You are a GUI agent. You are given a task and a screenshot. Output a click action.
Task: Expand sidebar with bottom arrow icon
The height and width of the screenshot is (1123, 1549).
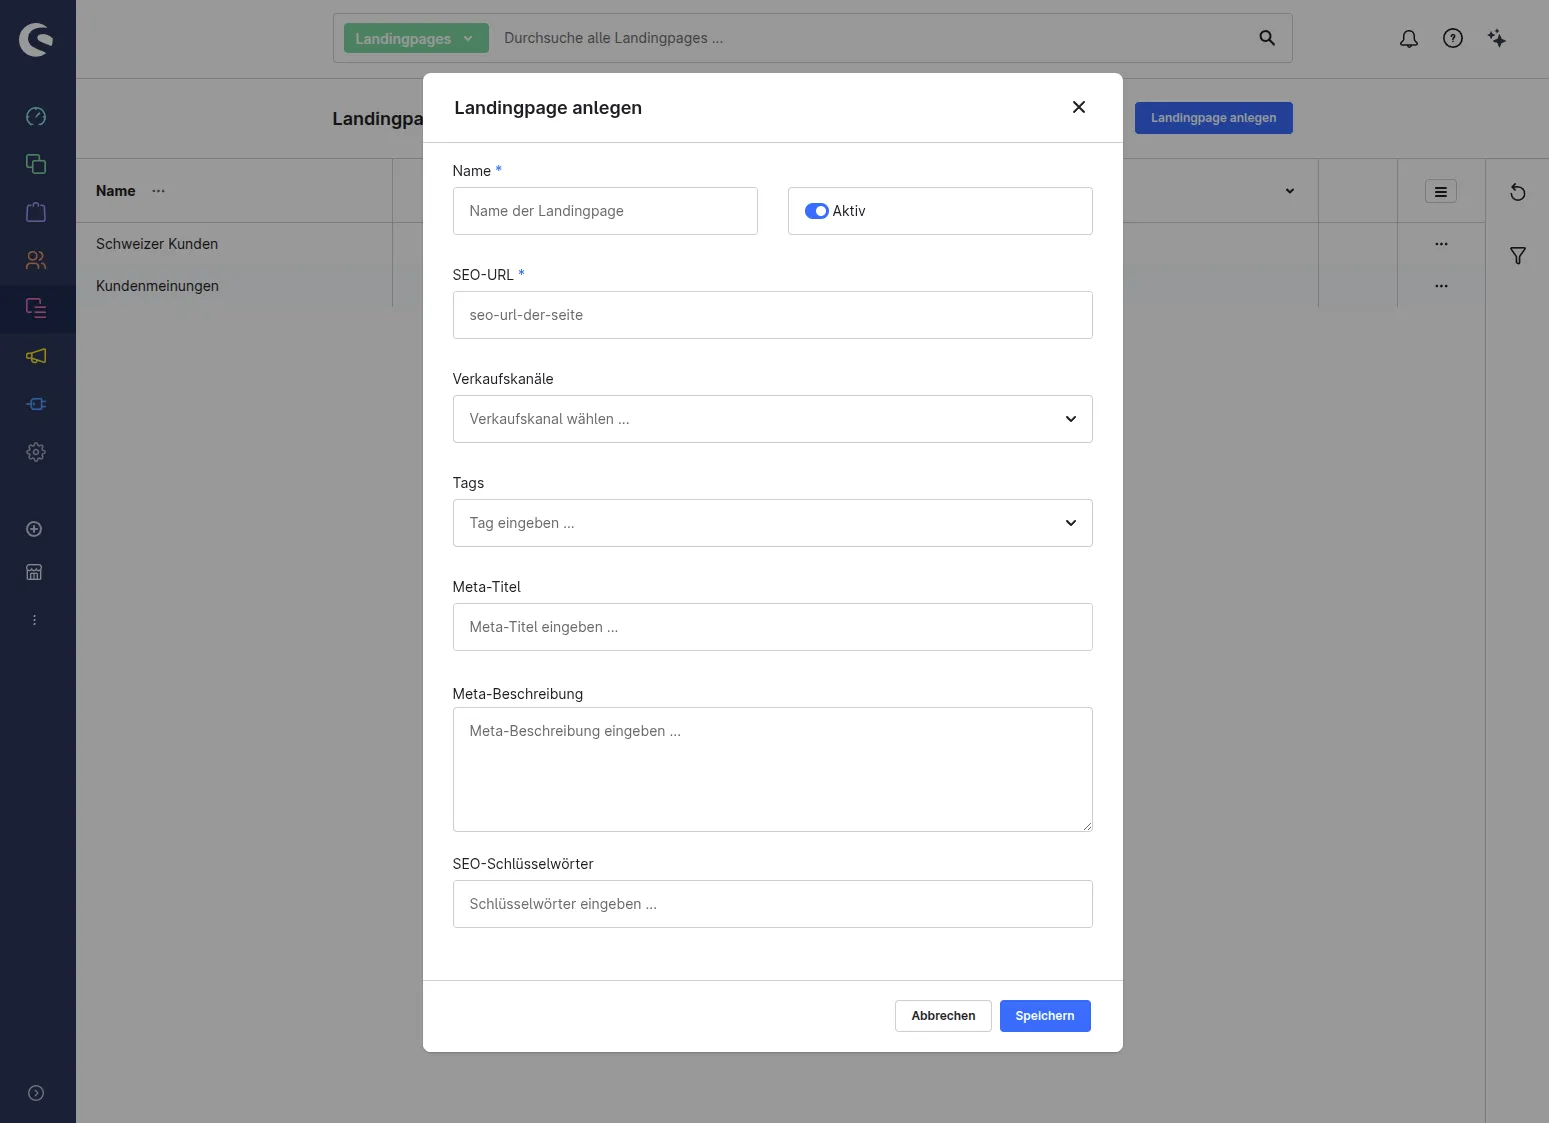click(x=36, y=1093)
